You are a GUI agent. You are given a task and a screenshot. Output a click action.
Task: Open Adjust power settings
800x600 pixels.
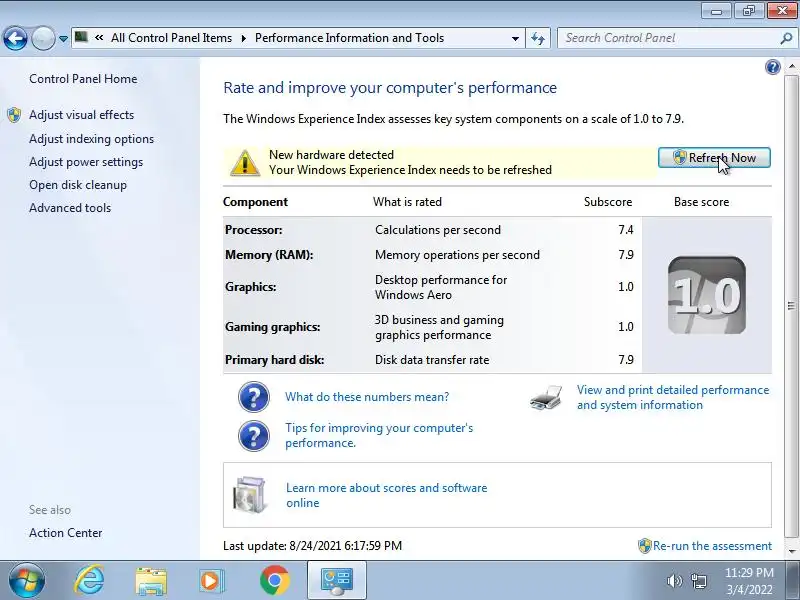(x=86, y=162)
